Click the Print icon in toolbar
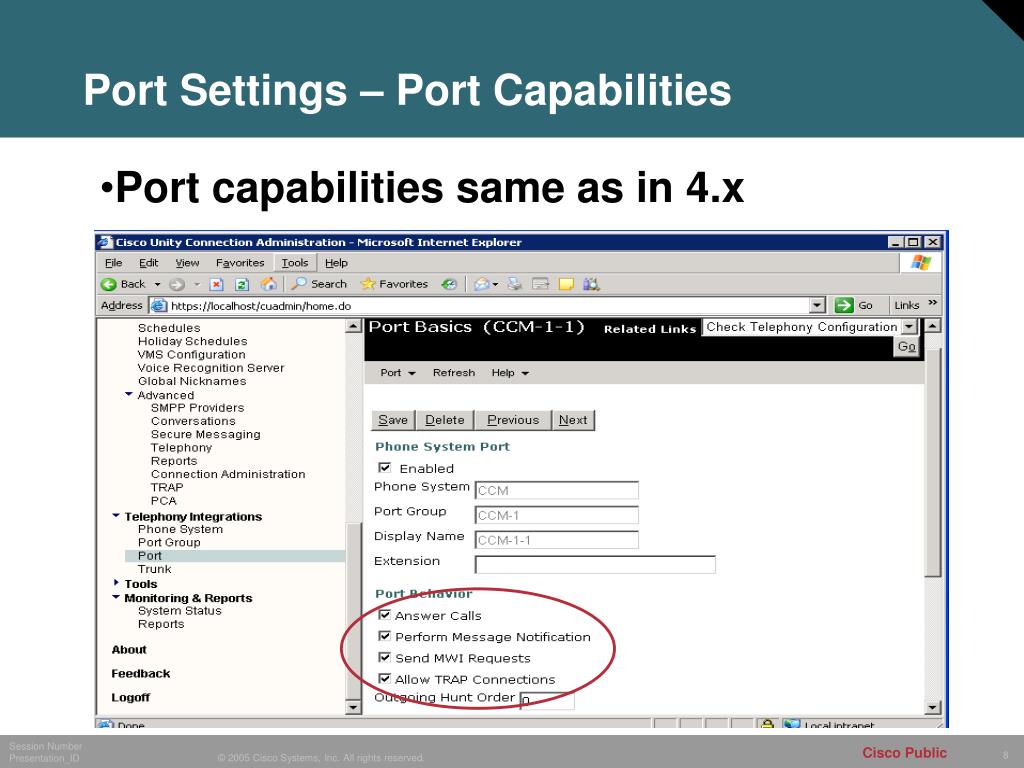The height and width of the screenshot is (768, 1024). (515, 284)
